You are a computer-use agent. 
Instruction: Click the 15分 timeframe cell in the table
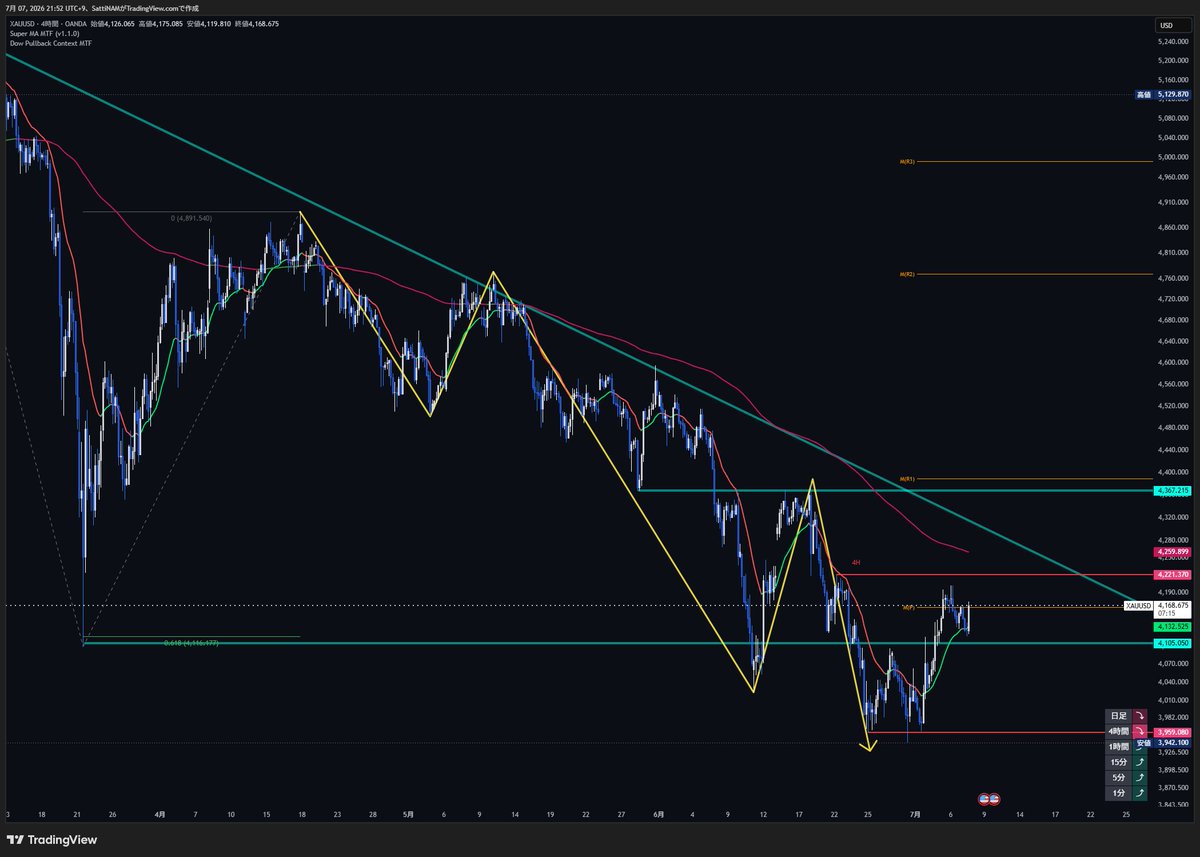click(1118, 762)
